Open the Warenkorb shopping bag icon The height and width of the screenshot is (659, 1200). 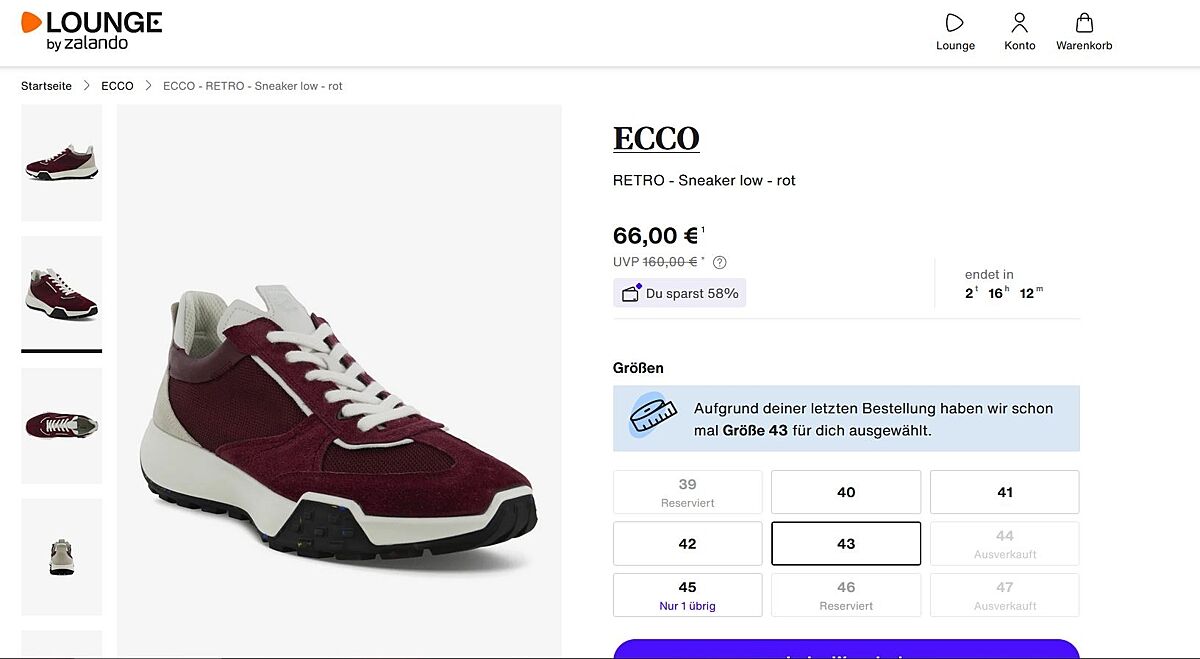click(x=1084, y=23)
